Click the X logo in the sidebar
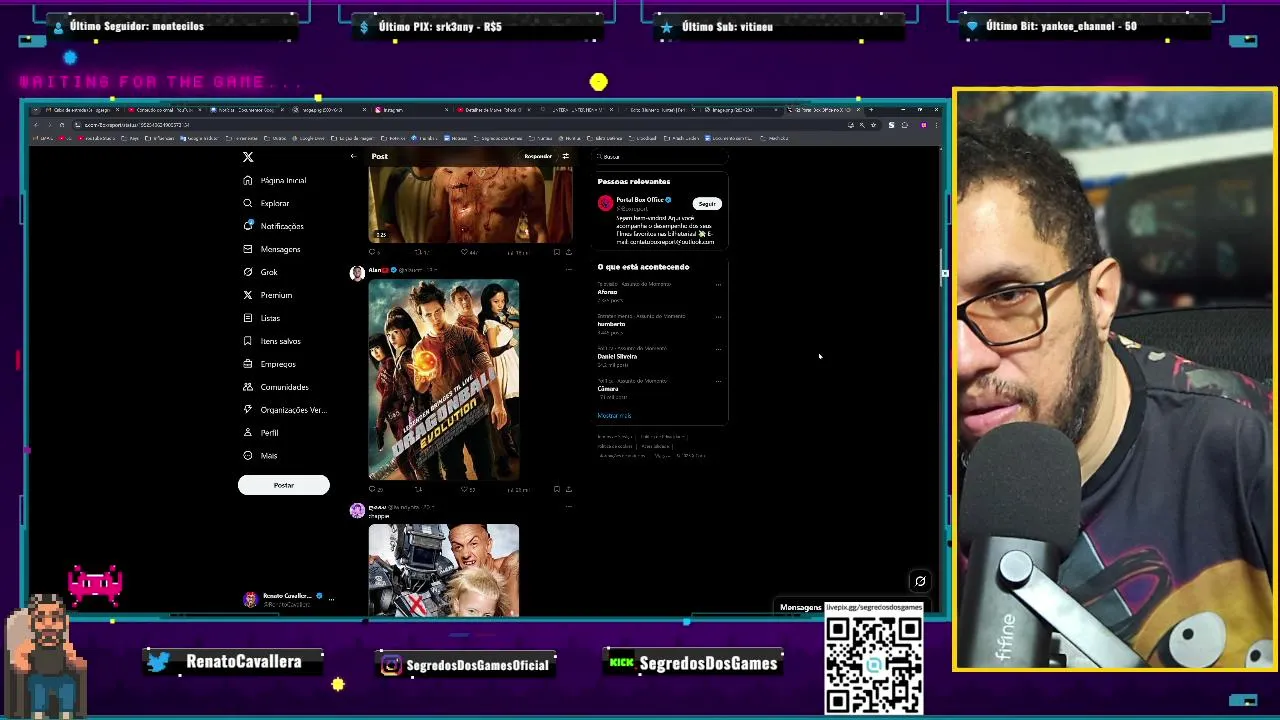Viewport: 1280px width, 720px height. 248,157
